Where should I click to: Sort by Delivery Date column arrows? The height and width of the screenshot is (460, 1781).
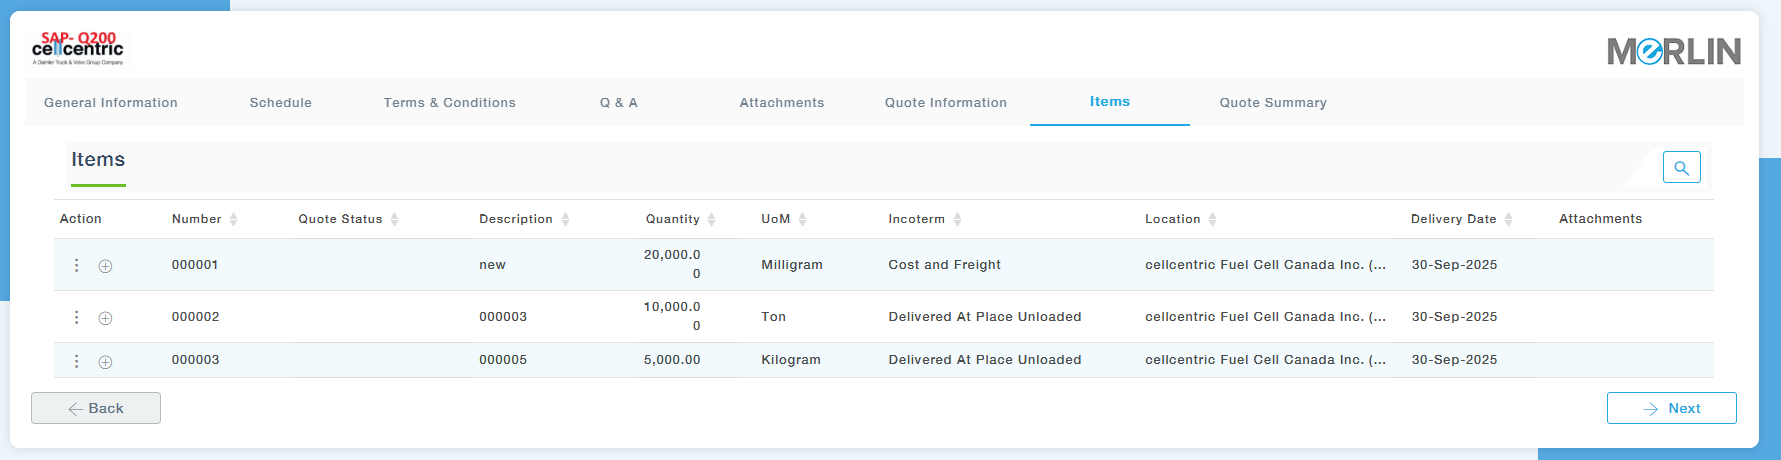click(1508, 219)
